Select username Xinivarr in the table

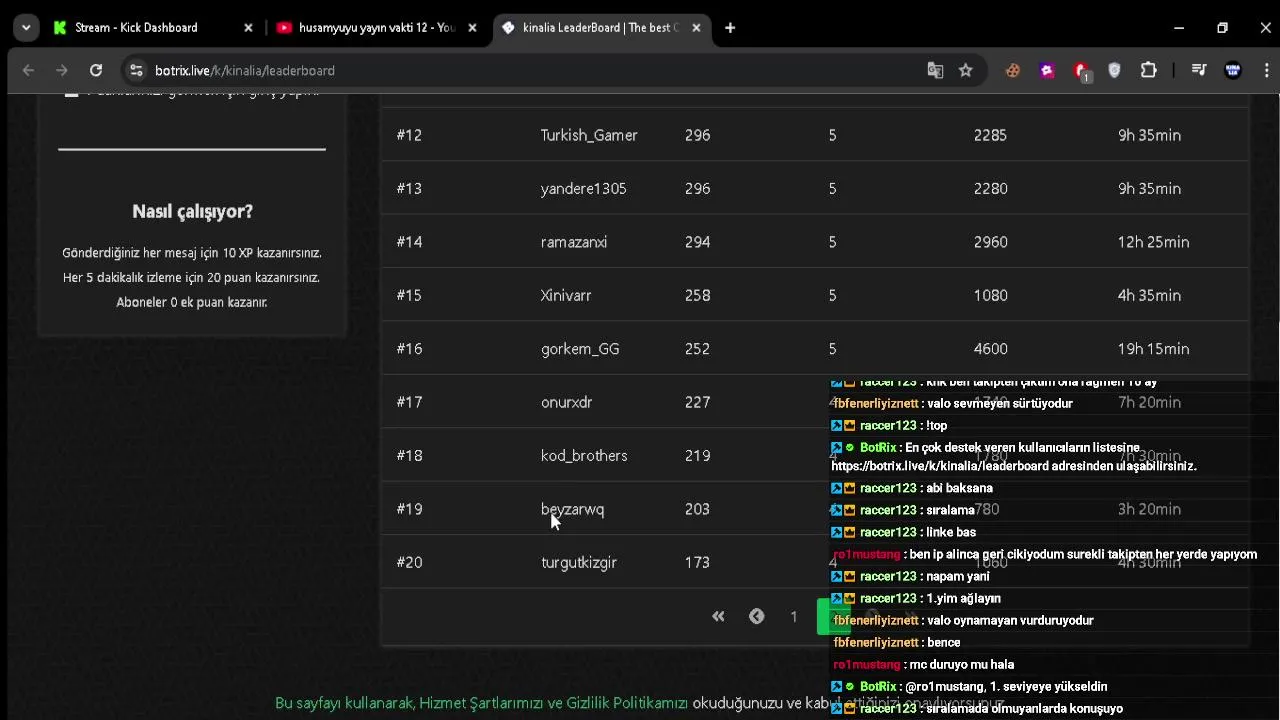click(x=566, y=295)
